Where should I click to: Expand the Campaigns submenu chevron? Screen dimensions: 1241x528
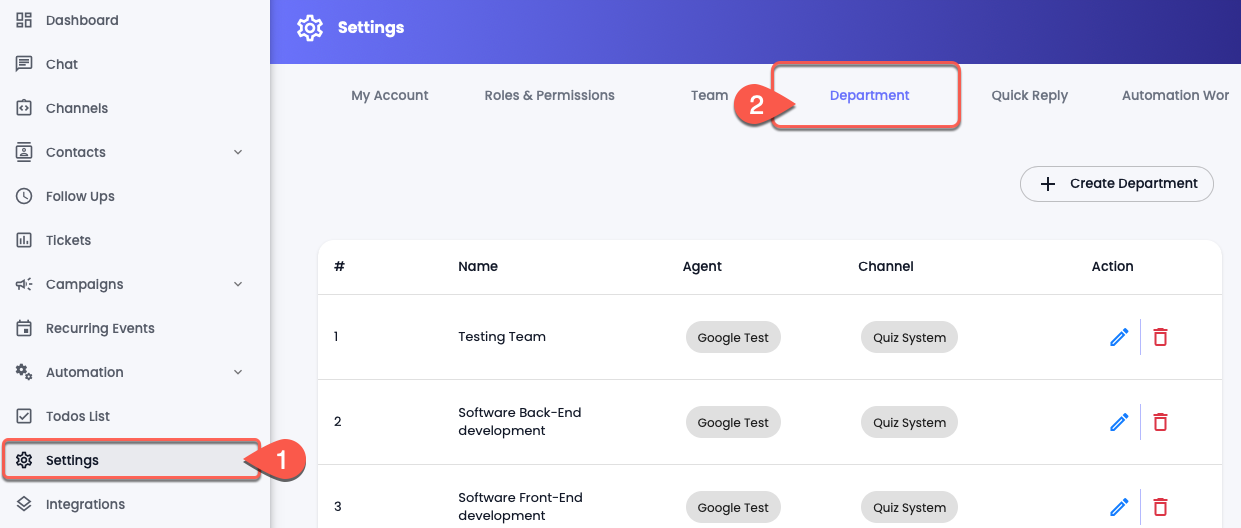[238, 284]
